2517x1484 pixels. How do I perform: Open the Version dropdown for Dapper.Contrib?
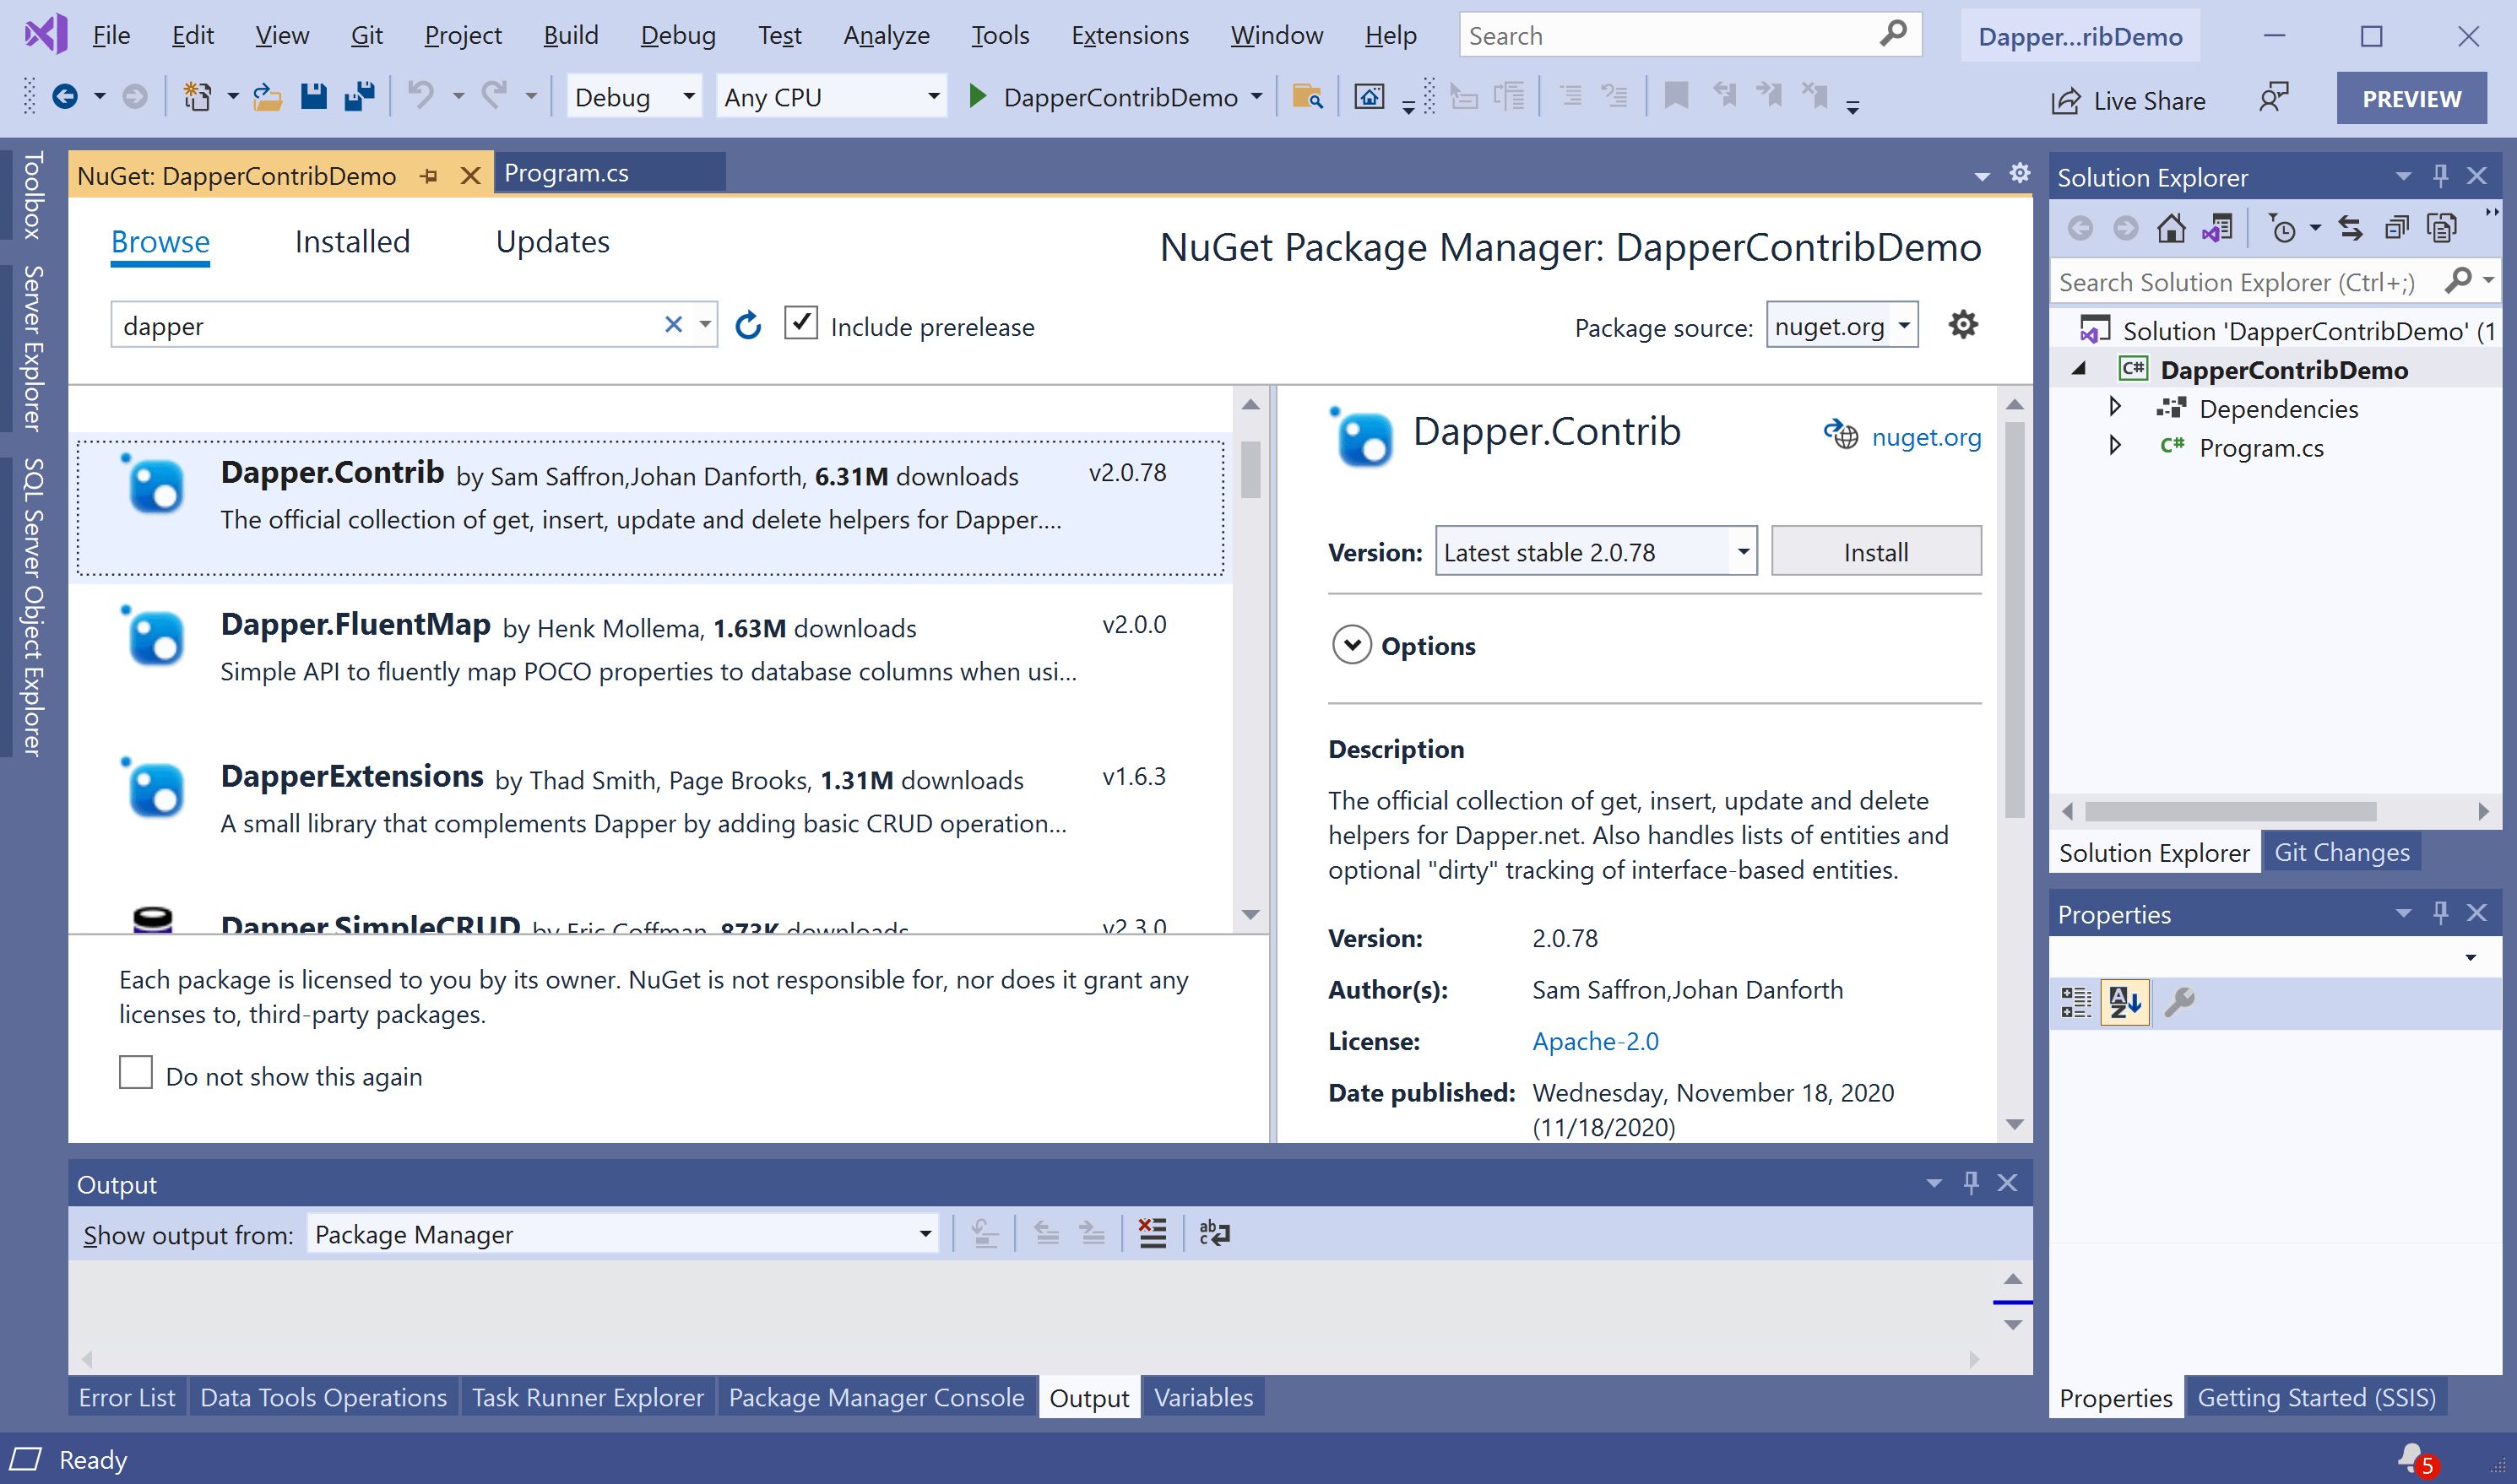[1742, 551]
